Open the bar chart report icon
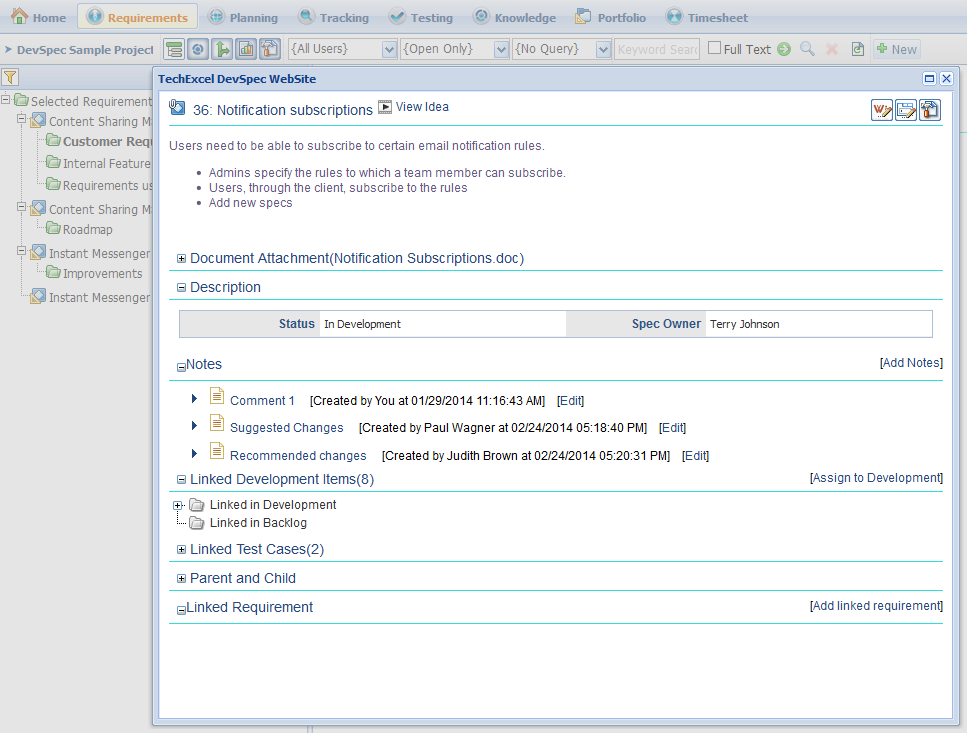Viewport: 967px width, 733px height. 246,49
